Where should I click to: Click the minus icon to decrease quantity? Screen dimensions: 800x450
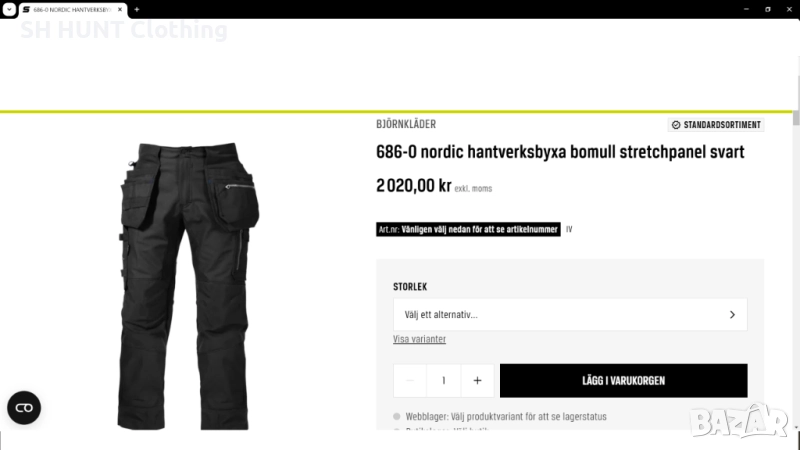(410, 381)
